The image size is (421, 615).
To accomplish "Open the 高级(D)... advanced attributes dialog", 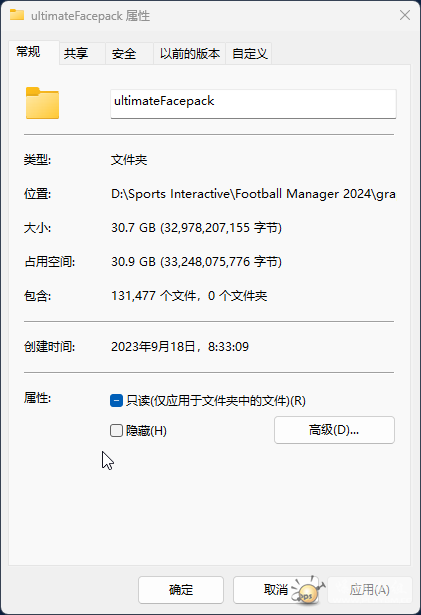I will 334,430.
